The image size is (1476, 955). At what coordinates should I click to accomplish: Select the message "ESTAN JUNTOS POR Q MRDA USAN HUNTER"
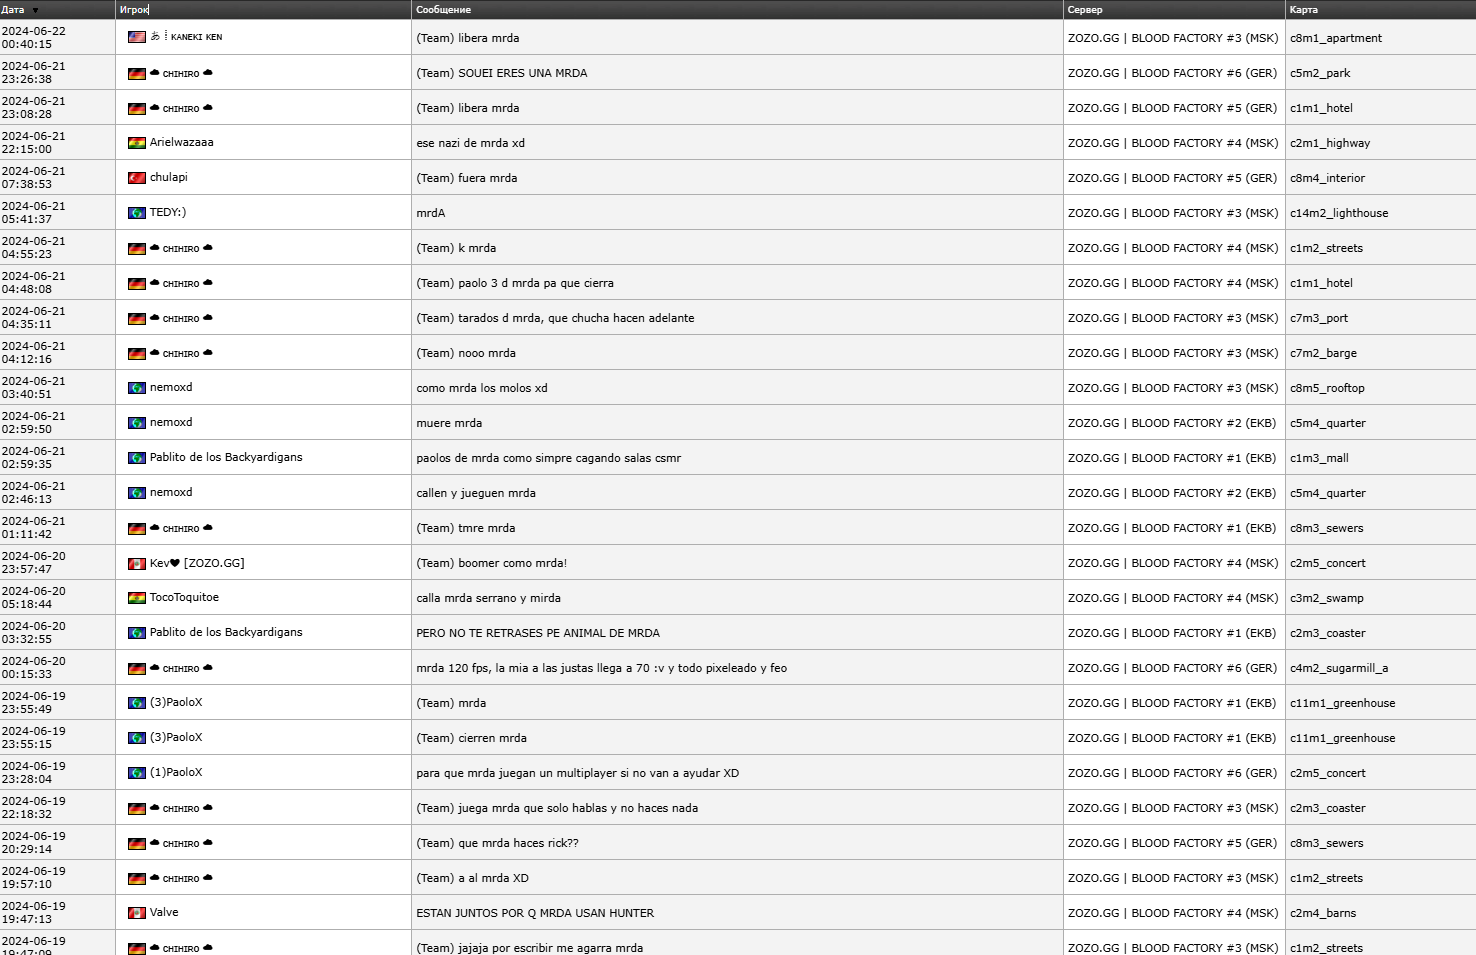(535, 913)
